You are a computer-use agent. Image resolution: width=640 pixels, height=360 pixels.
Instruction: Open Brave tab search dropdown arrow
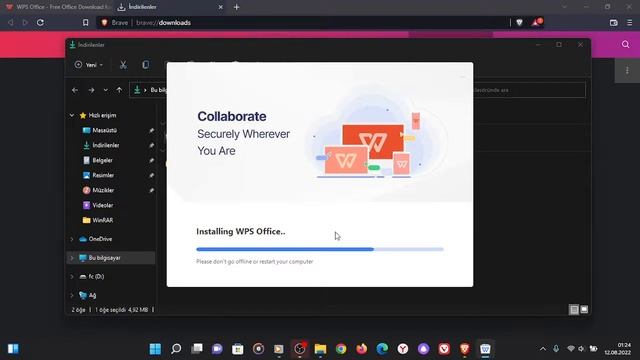564,7
